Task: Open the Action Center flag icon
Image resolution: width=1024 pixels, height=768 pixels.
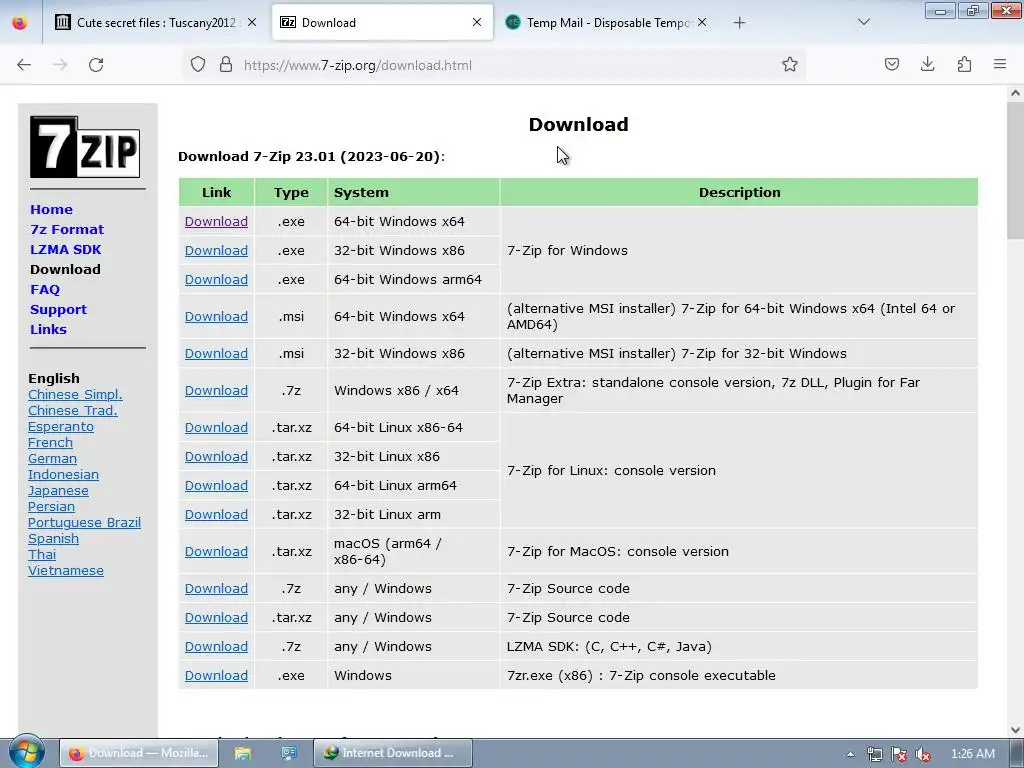Action: click(x=899, y=754)
